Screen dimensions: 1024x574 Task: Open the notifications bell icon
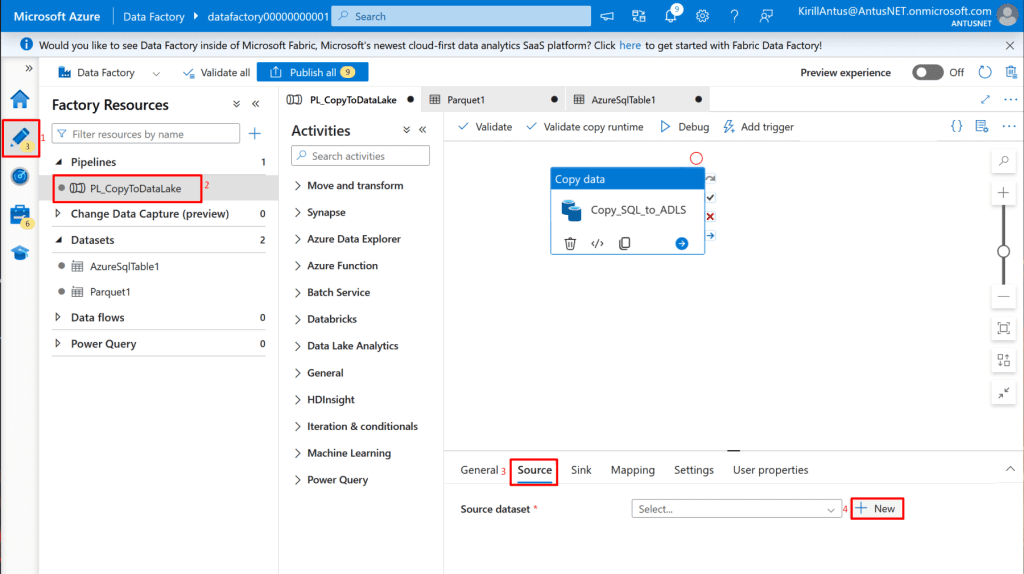[671, 16]
